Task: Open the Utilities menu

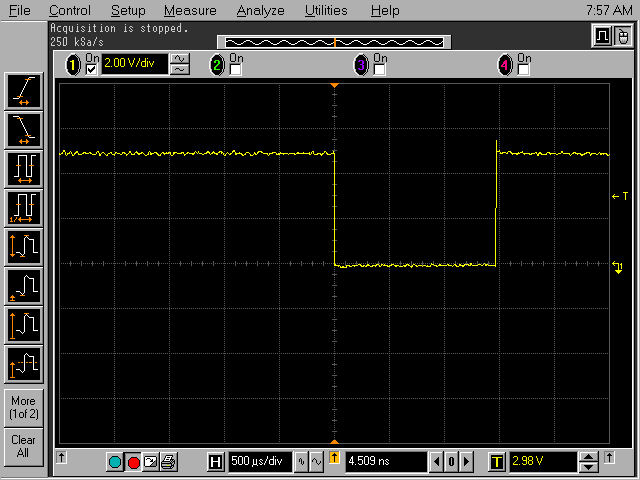Action: pos(326,10)
